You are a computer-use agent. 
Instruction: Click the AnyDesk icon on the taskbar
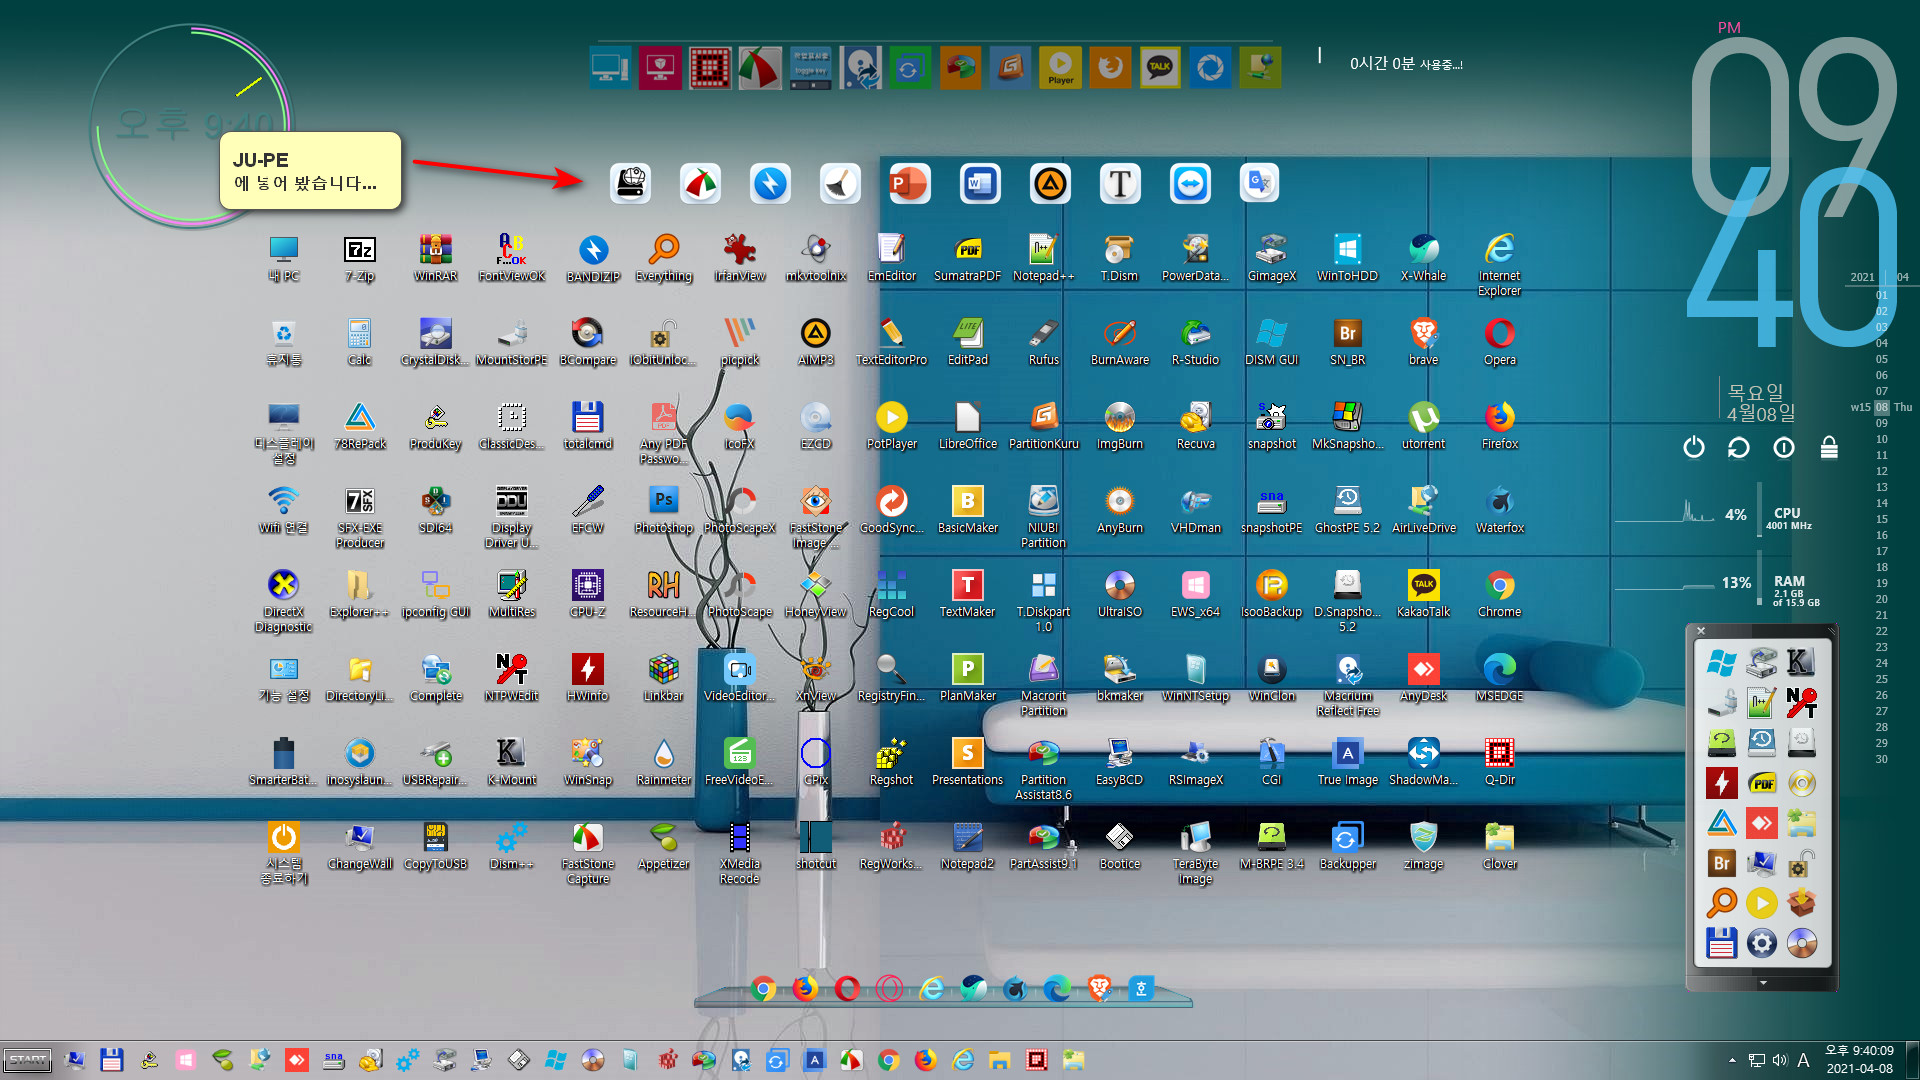click(297, 1060)
